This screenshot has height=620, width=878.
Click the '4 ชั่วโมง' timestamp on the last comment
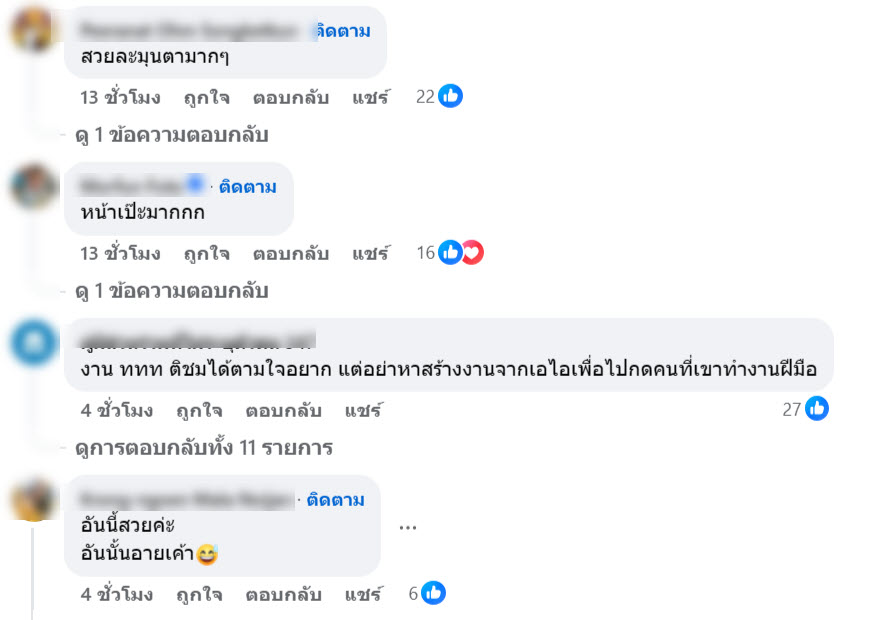pyautogui.click(x=117, y=595)
